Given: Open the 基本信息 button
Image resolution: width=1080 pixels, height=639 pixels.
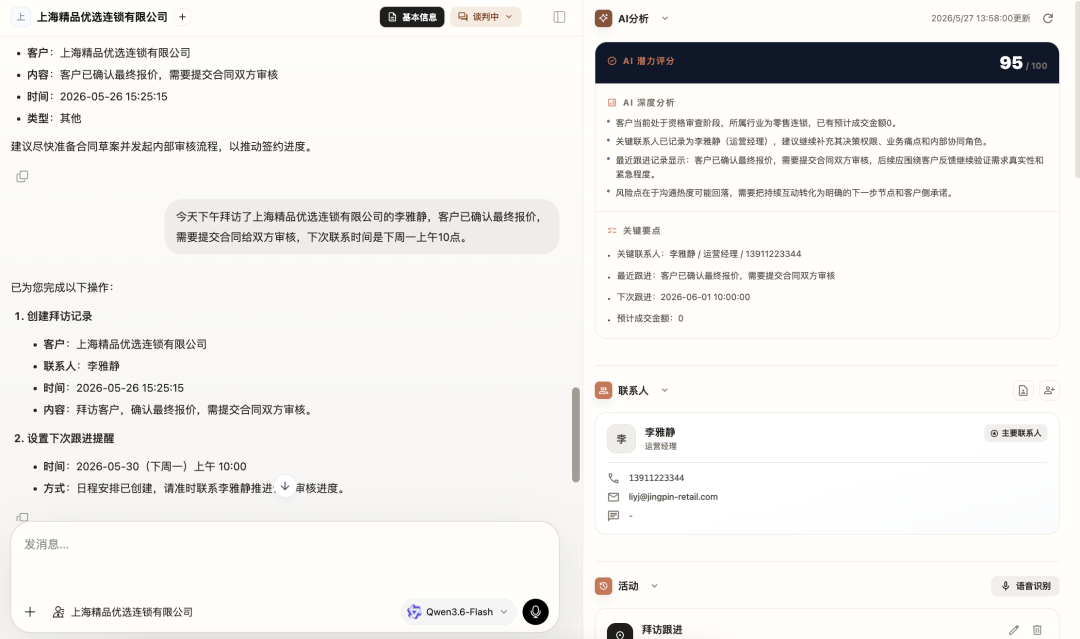Looking at the screenshot, I should click(412, 17).
